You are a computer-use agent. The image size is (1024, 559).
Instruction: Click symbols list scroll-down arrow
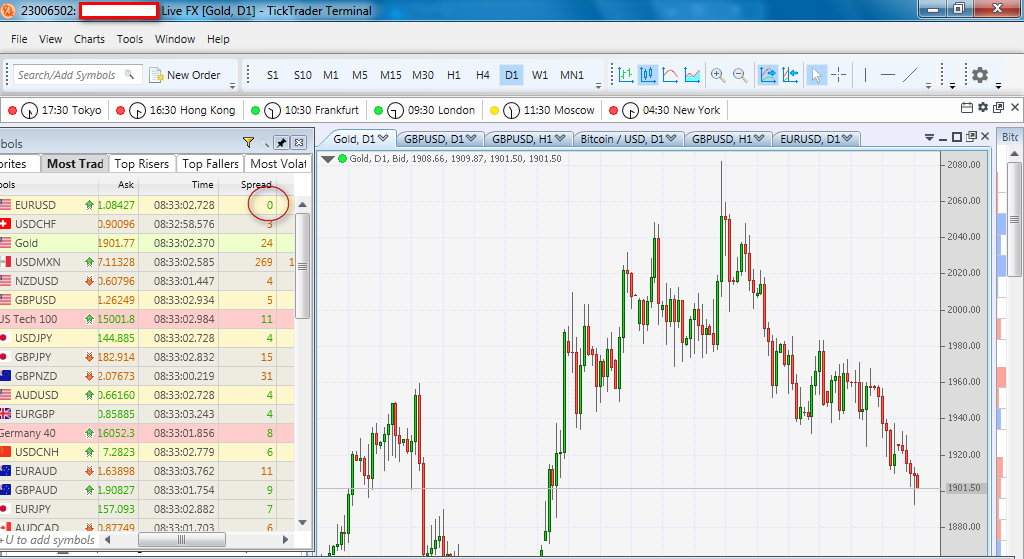(x=302, y=522)
